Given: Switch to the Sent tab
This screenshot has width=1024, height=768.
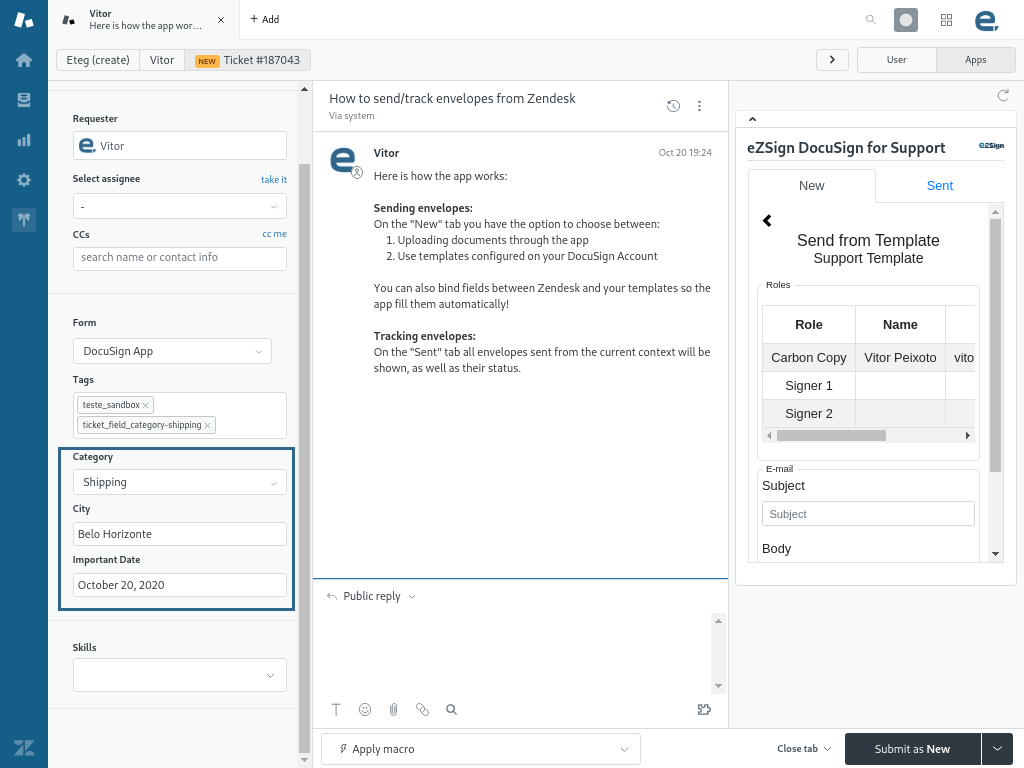Looking at the screenshot, I should click(939, 186).
